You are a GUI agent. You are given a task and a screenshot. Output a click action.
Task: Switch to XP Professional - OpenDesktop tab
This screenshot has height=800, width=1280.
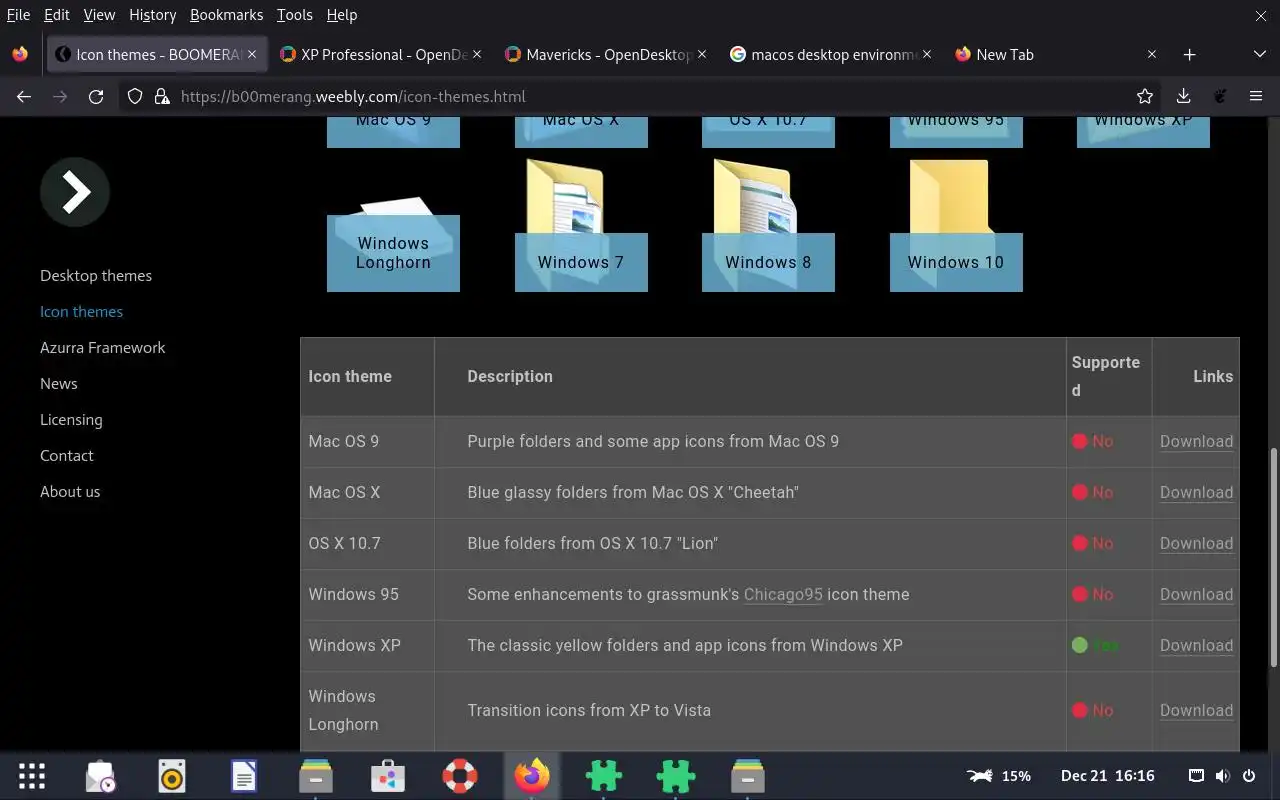pos(380,54)
